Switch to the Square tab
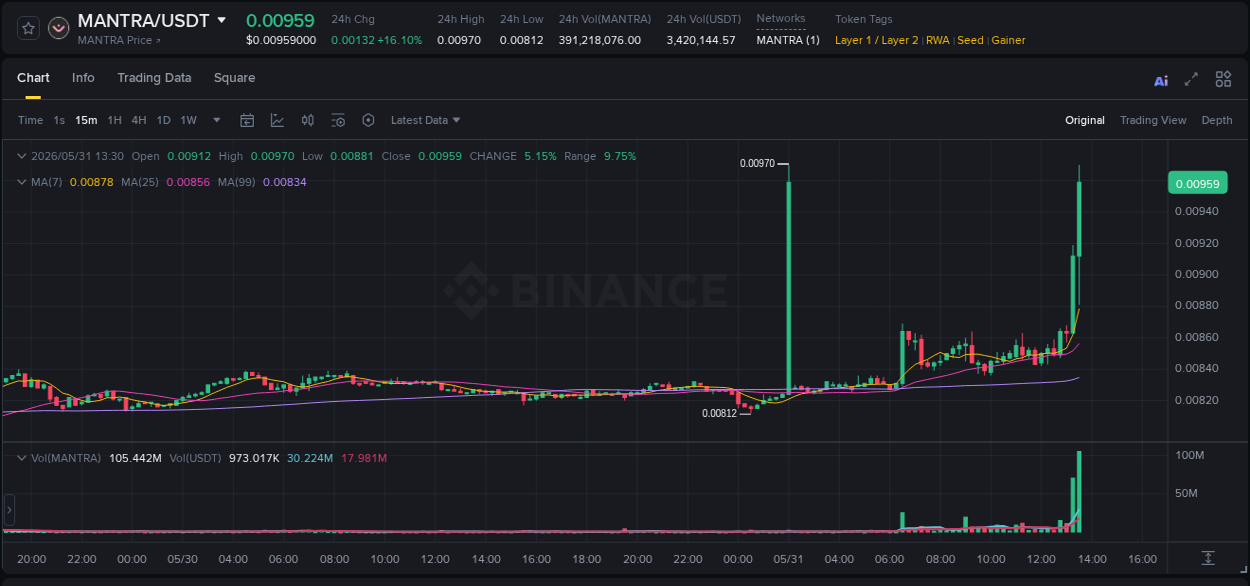1250x586 pixels. [x=234, y=78]
